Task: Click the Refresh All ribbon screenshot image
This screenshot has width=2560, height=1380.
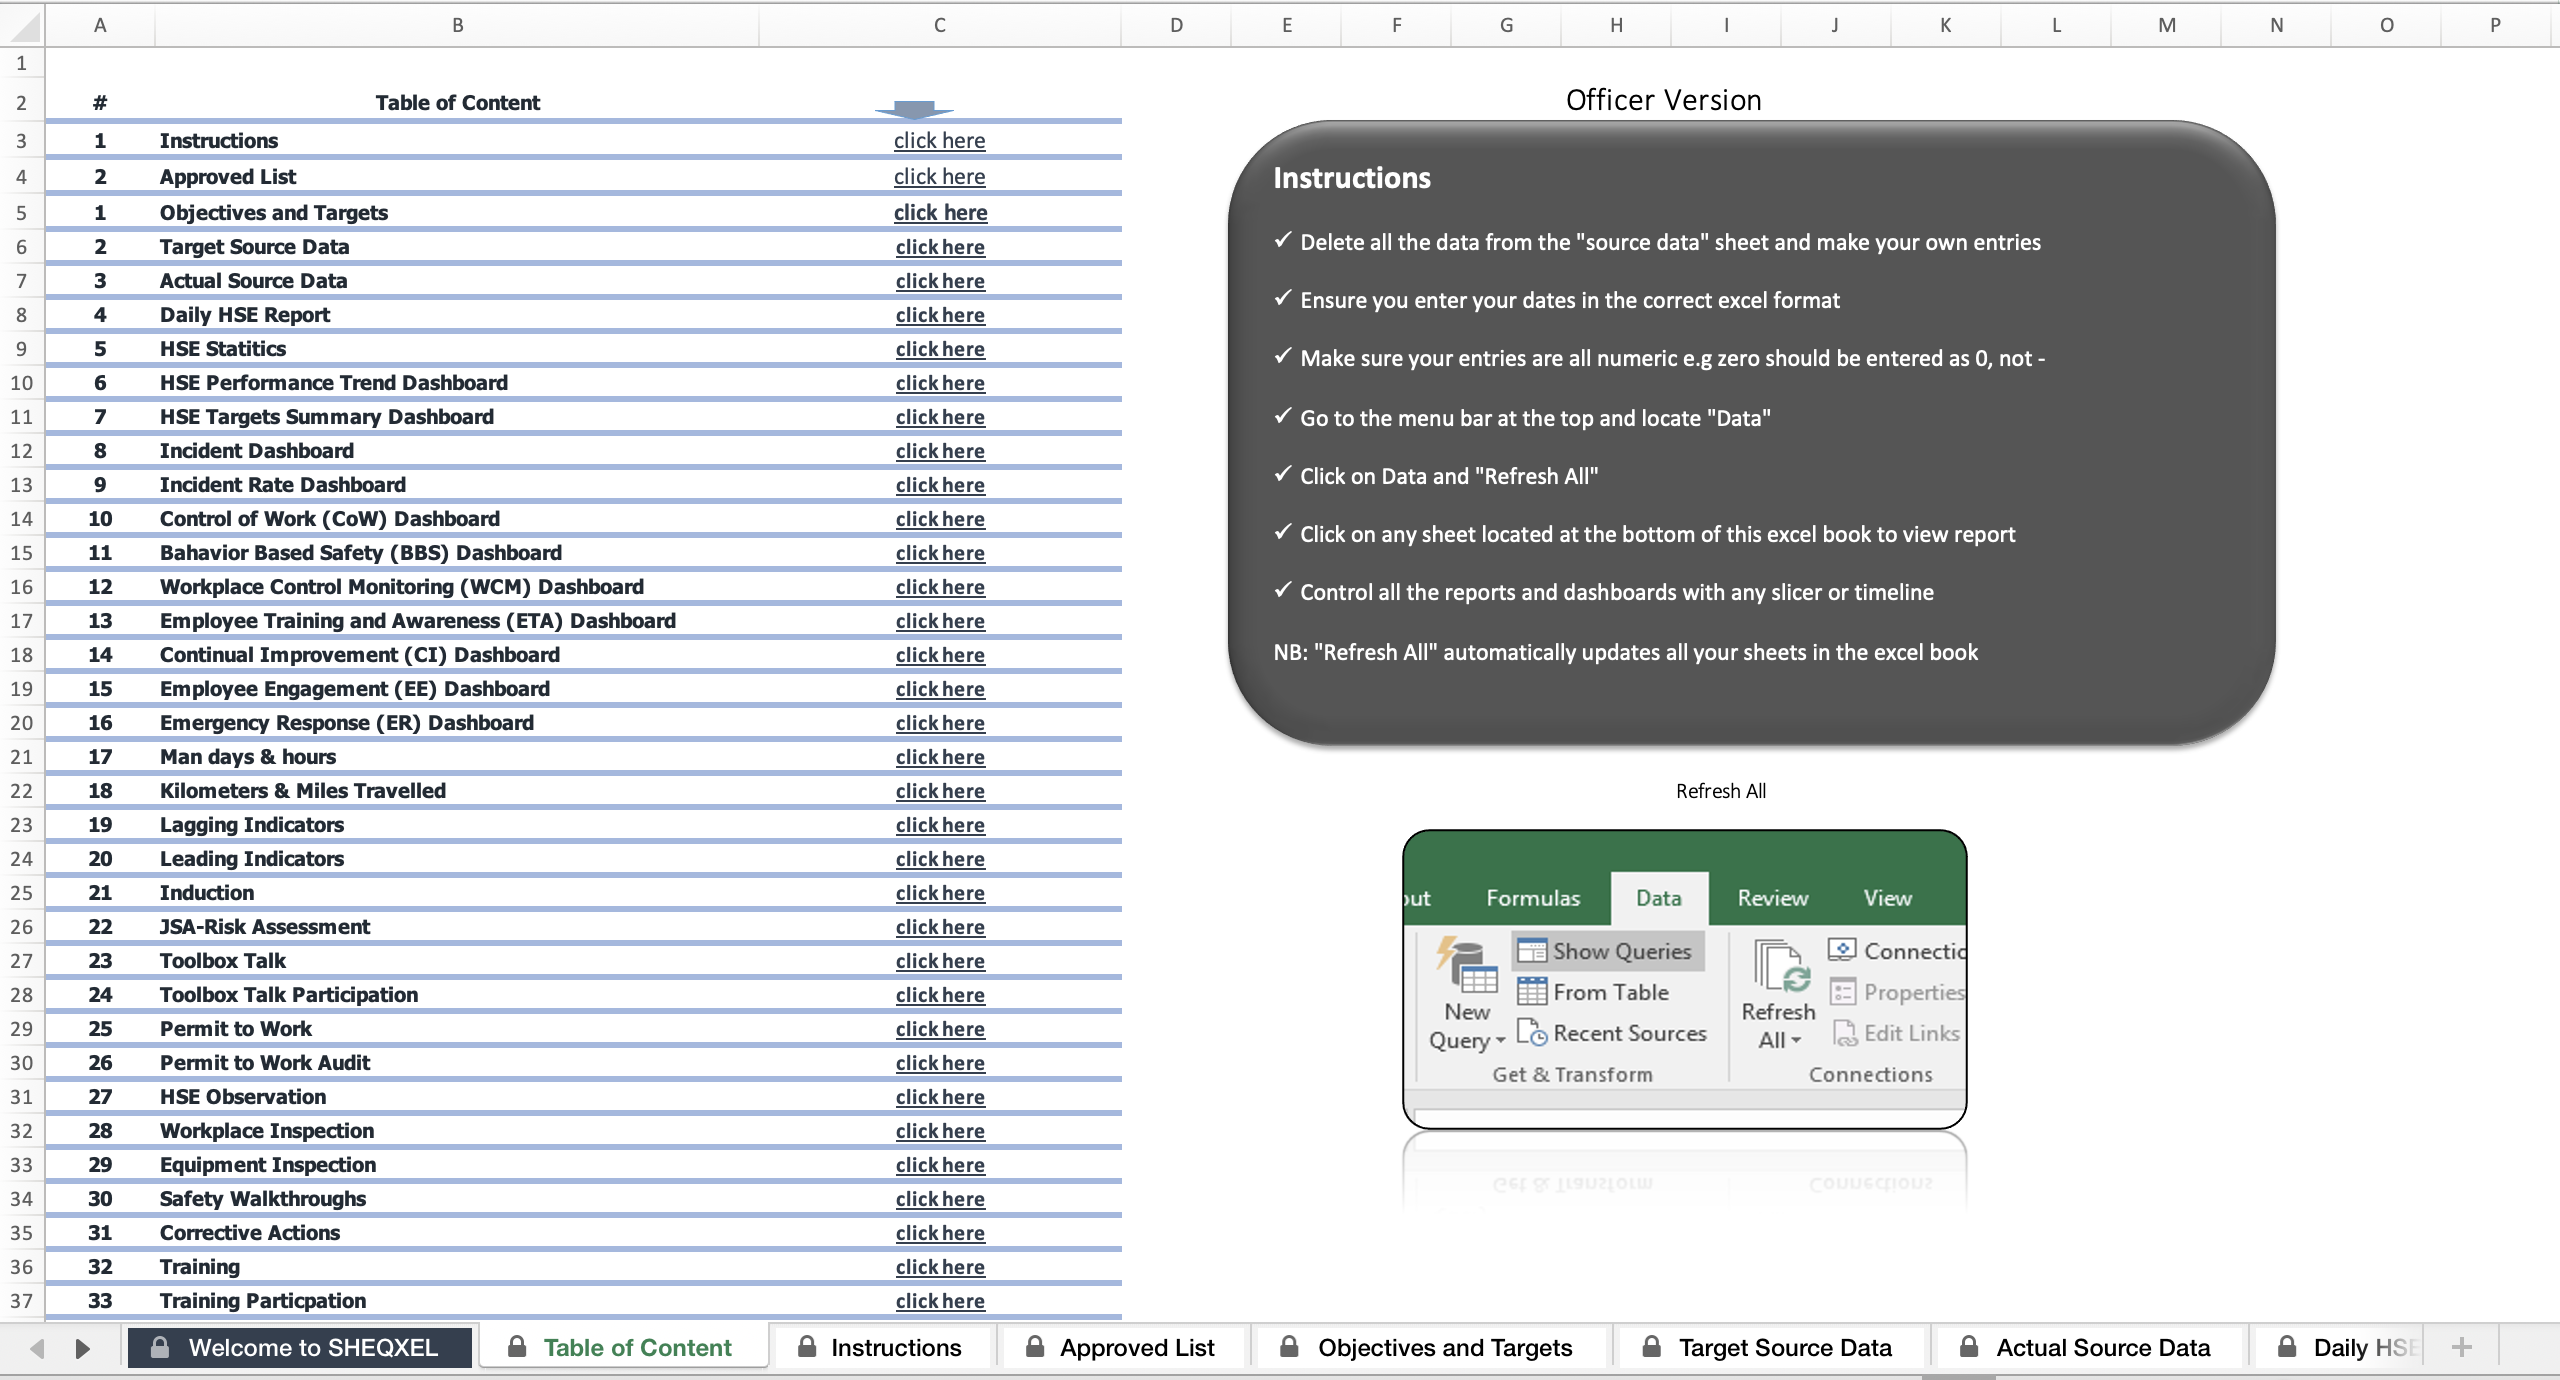Action: 1685,979
